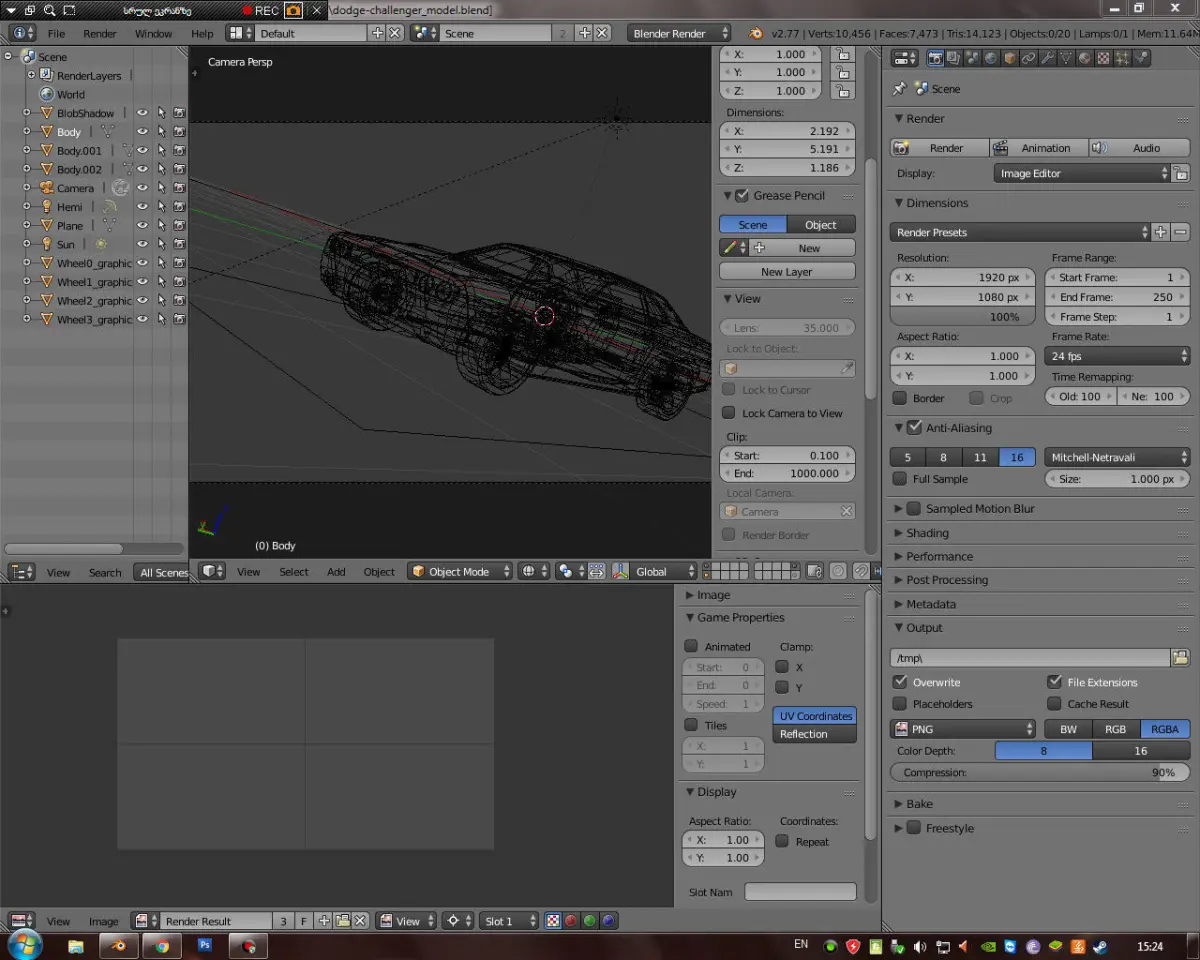Open Photoshop from the Windows taskbar
This screenshot has height=960, width=1200.
(x=205, y=945)
